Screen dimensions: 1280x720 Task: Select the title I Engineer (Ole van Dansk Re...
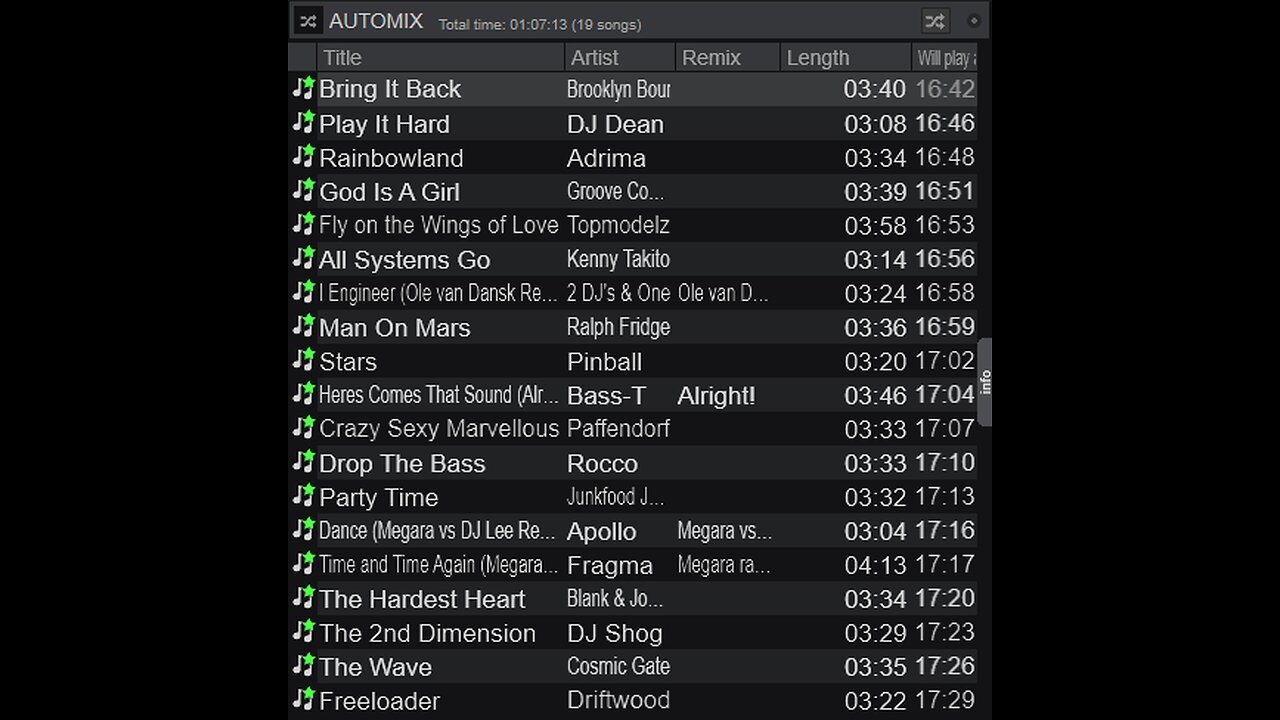438,294
